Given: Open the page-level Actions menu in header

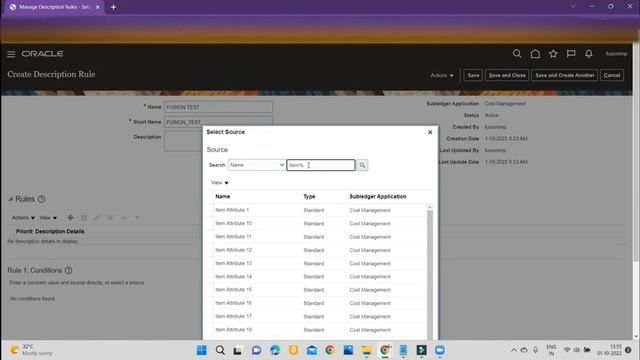Looking at the screenshot, I should pyautogui.click(x=442, y=75).
